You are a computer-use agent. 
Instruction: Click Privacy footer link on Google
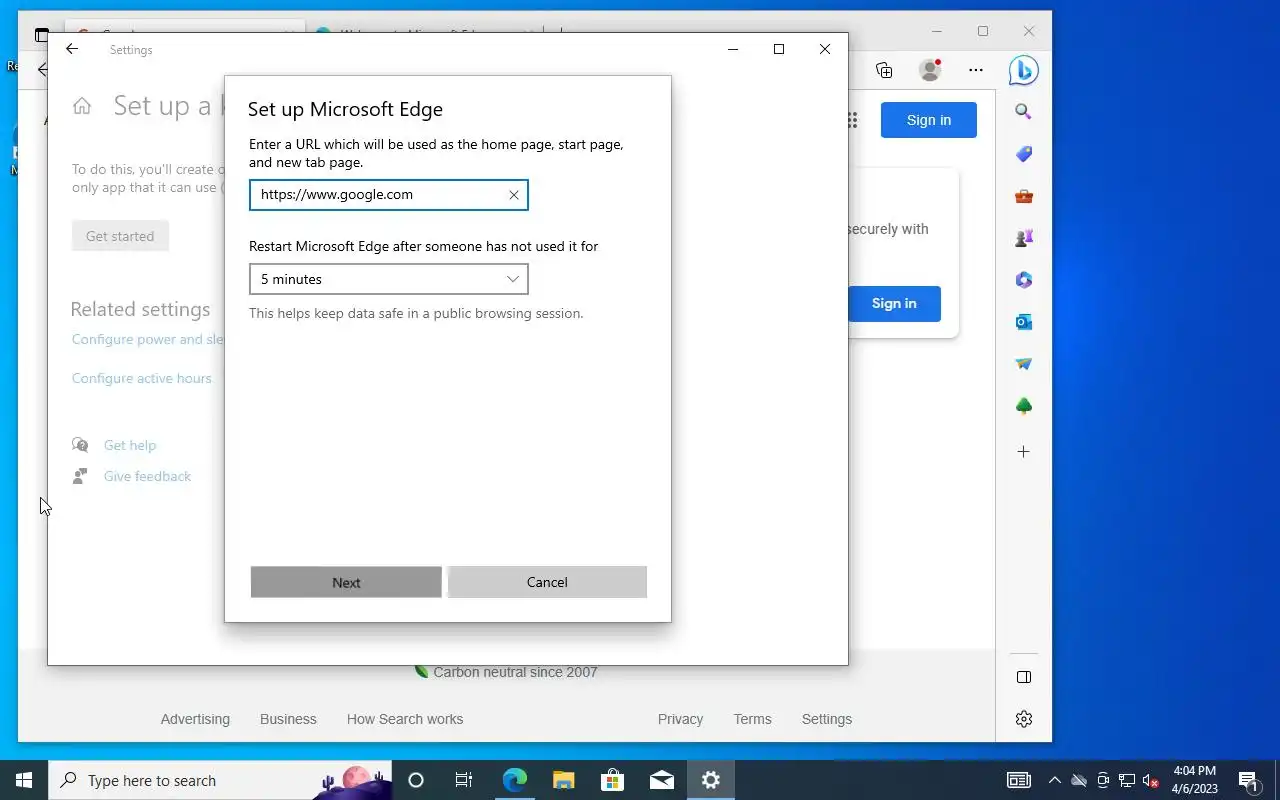tap(680, 719)
